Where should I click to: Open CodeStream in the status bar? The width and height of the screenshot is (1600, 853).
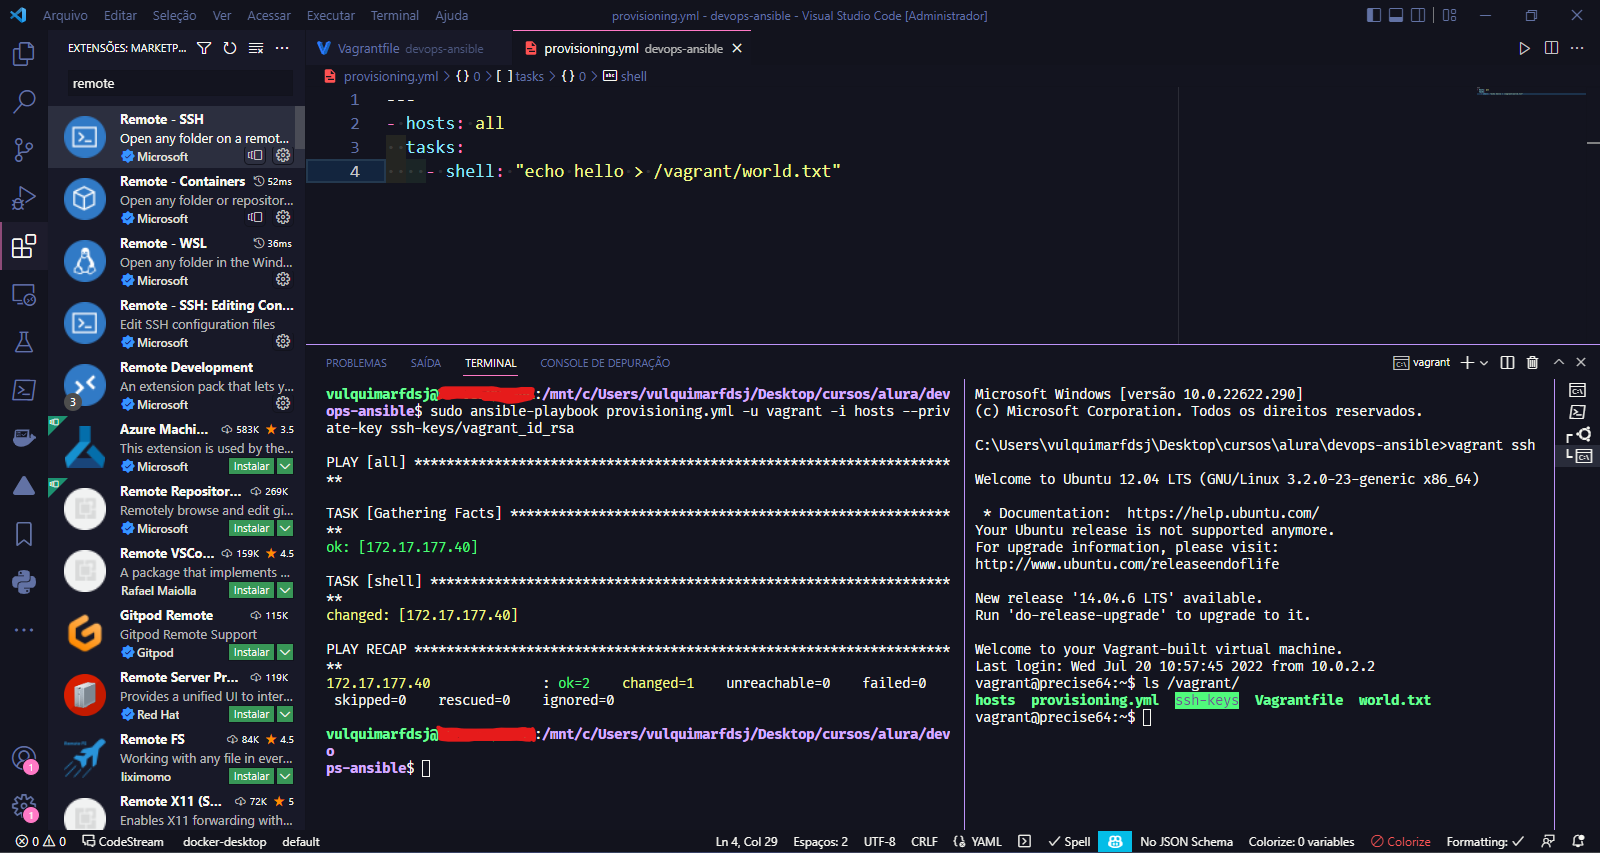(x=123, y=842)
